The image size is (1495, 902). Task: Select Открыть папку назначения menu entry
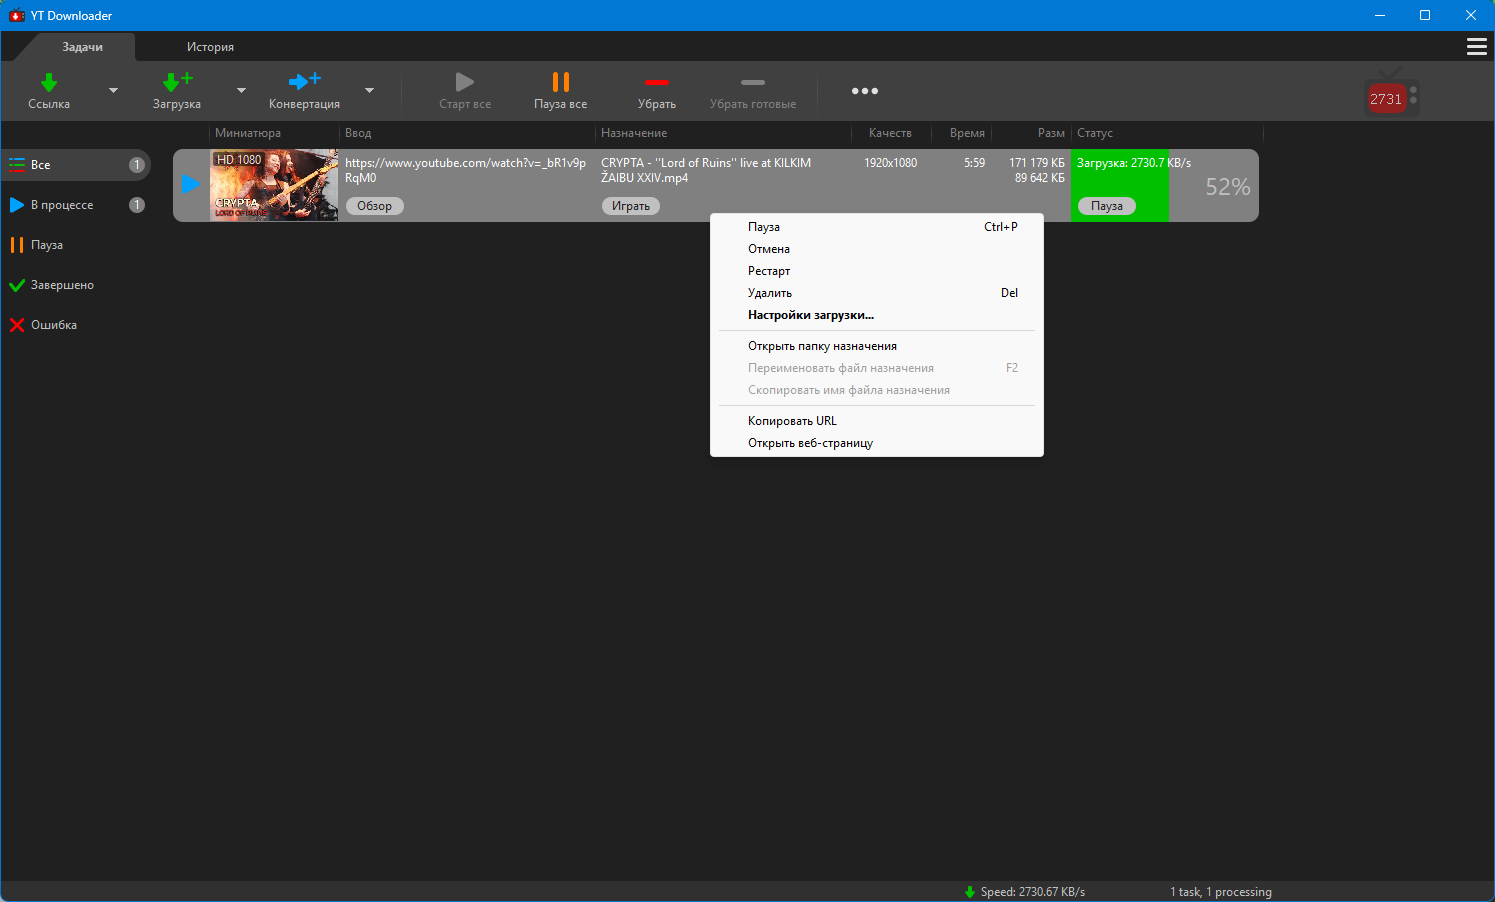pos(822,346)
